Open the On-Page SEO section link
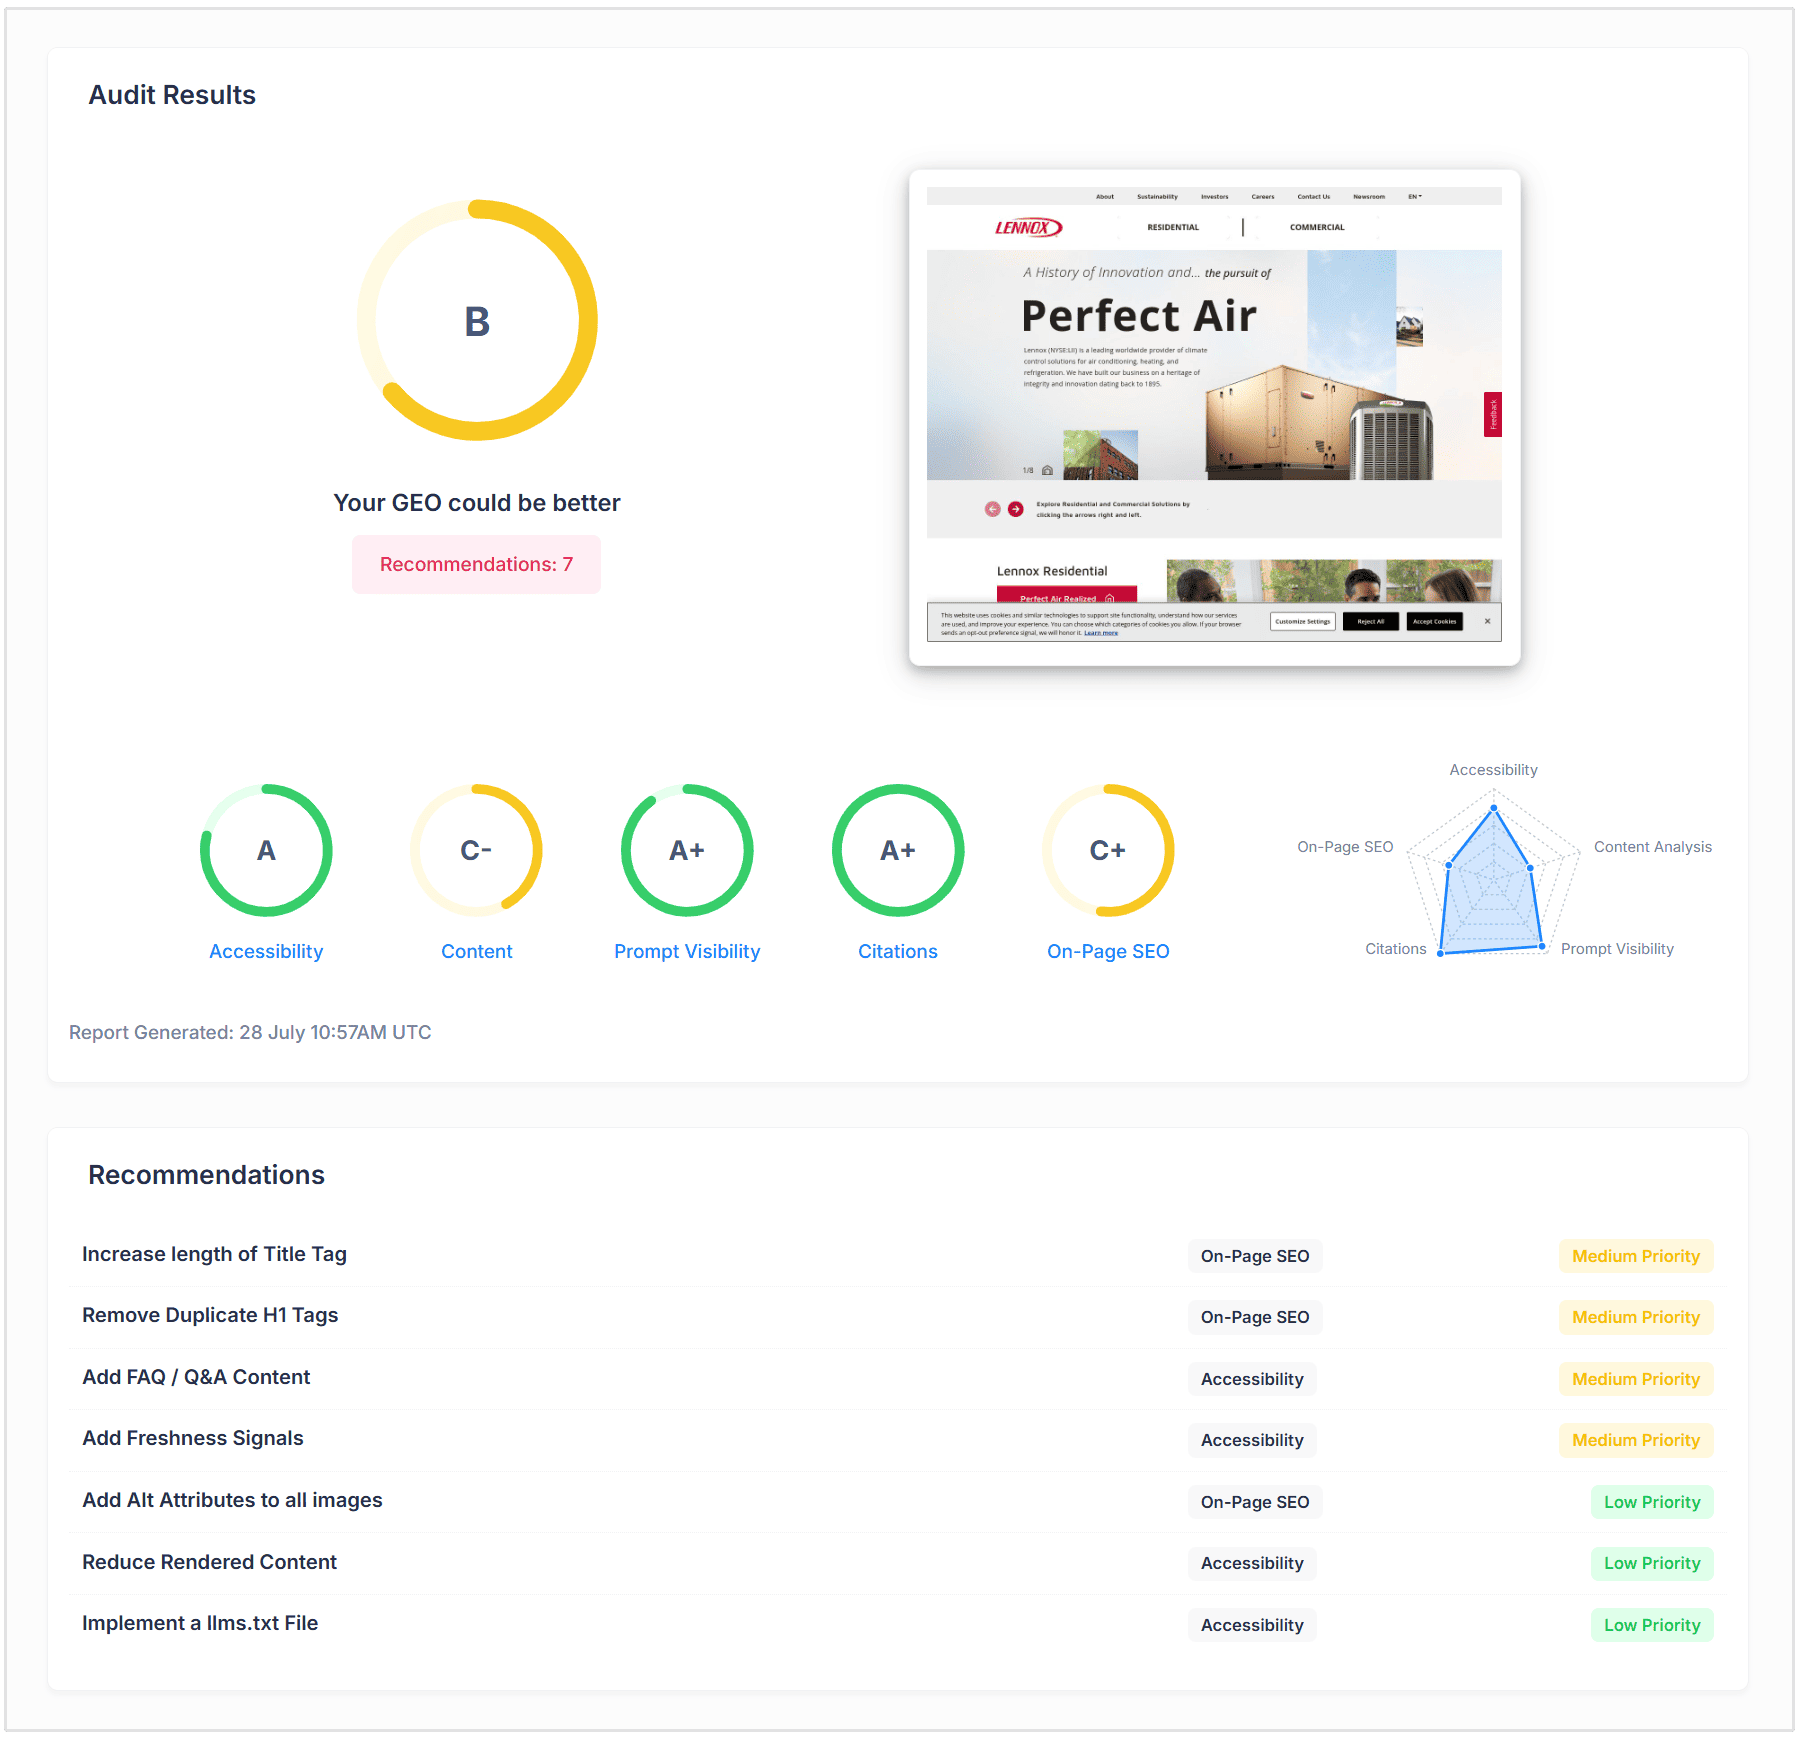The image size is (1800, 1740). (x=1108, y=951)
